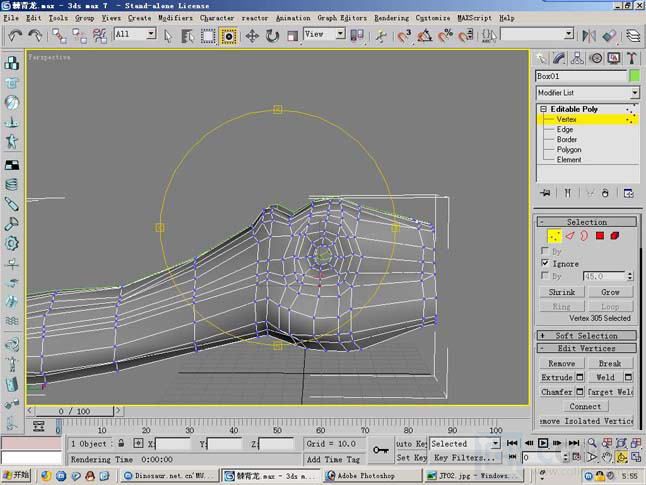Collapse the Edit Vertices rollout
646x485 pixels.
click(x=587, y=348)
